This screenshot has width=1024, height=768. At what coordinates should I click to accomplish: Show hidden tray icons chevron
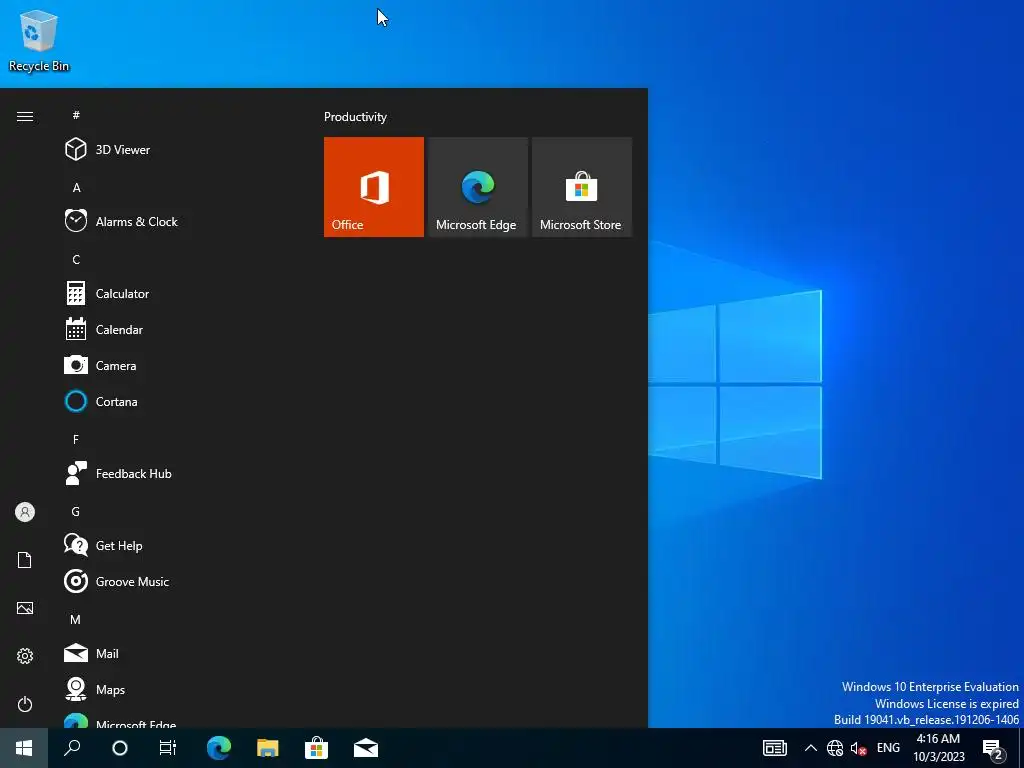(x=810, y=748)
